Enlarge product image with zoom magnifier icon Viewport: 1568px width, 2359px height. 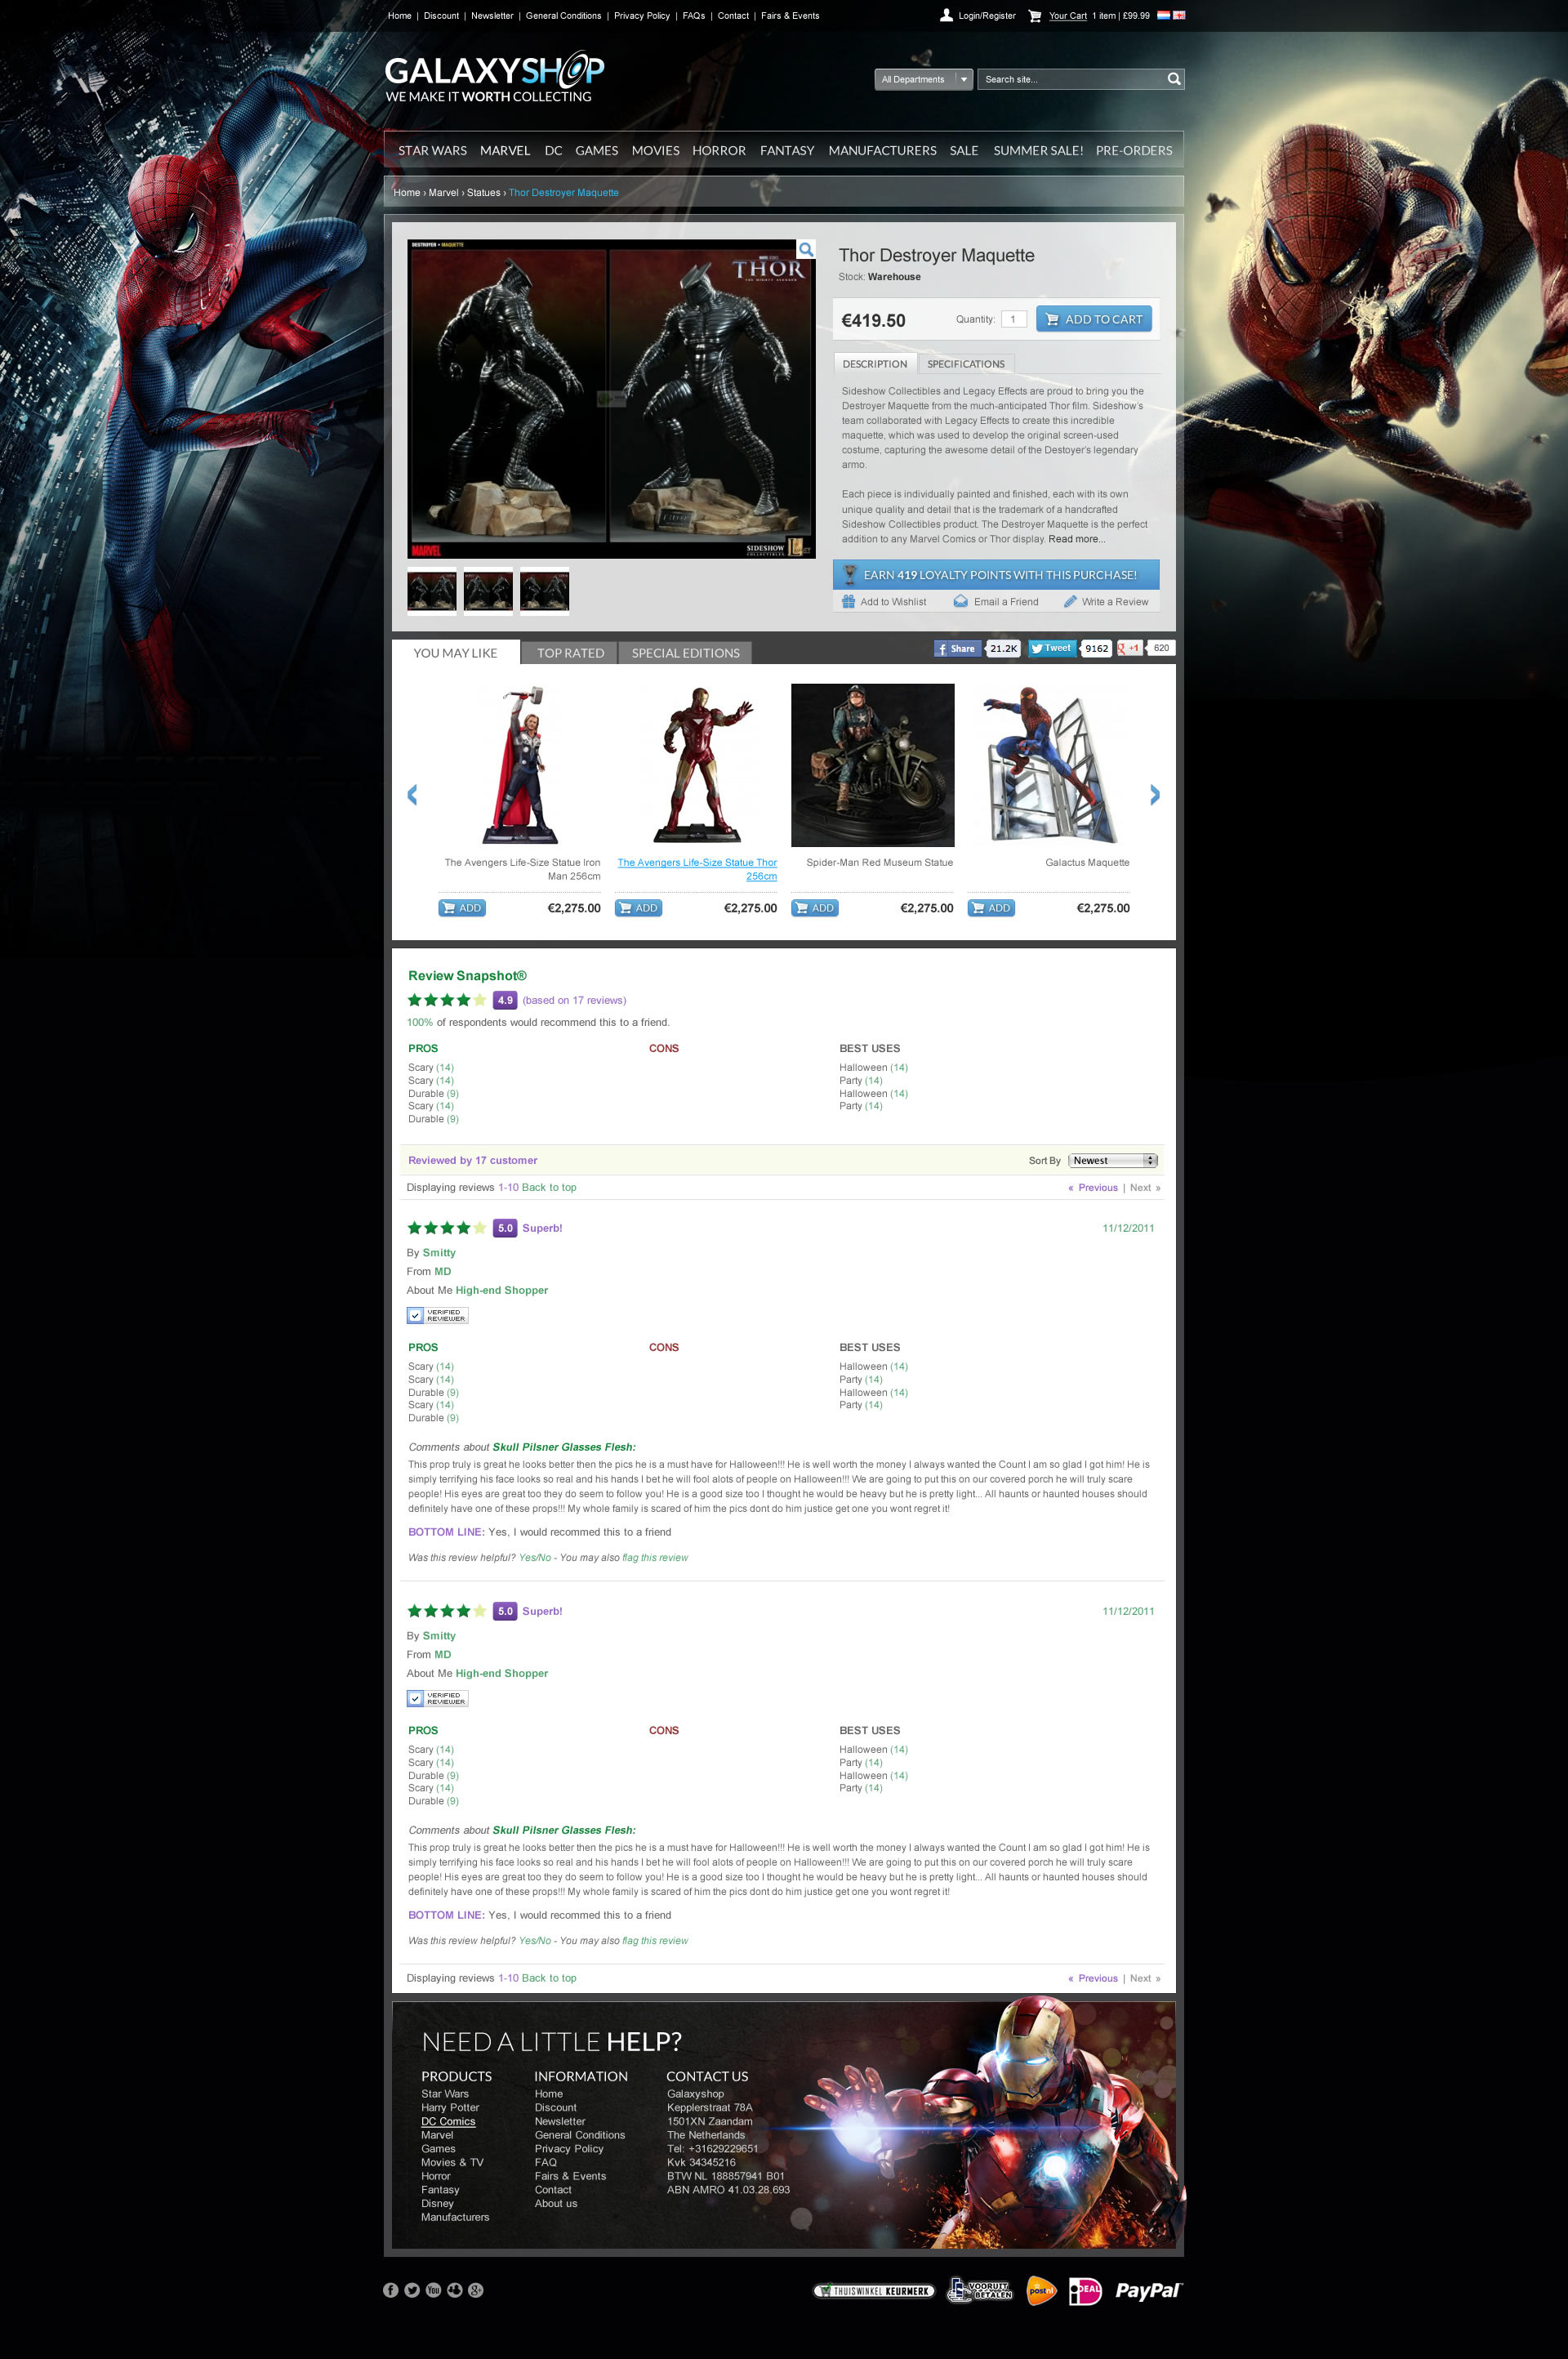[x=806, y=249]
